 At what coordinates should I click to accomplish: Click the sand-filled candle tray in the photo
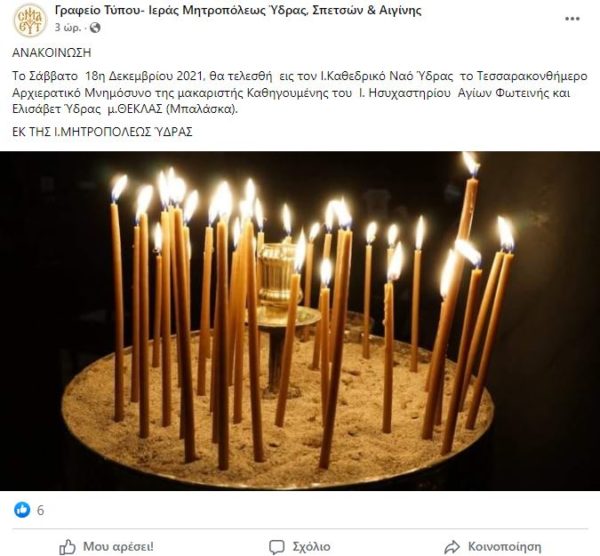277,411
